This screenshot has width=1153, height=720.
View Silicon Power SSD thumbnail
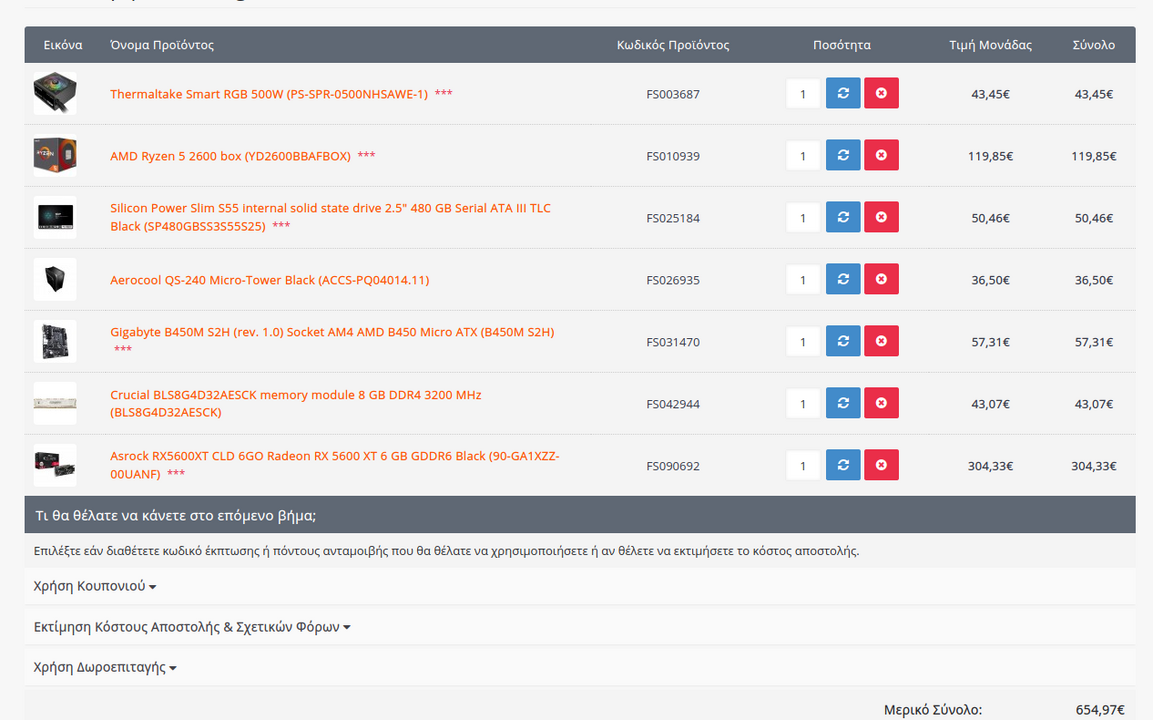click(55, 217)
